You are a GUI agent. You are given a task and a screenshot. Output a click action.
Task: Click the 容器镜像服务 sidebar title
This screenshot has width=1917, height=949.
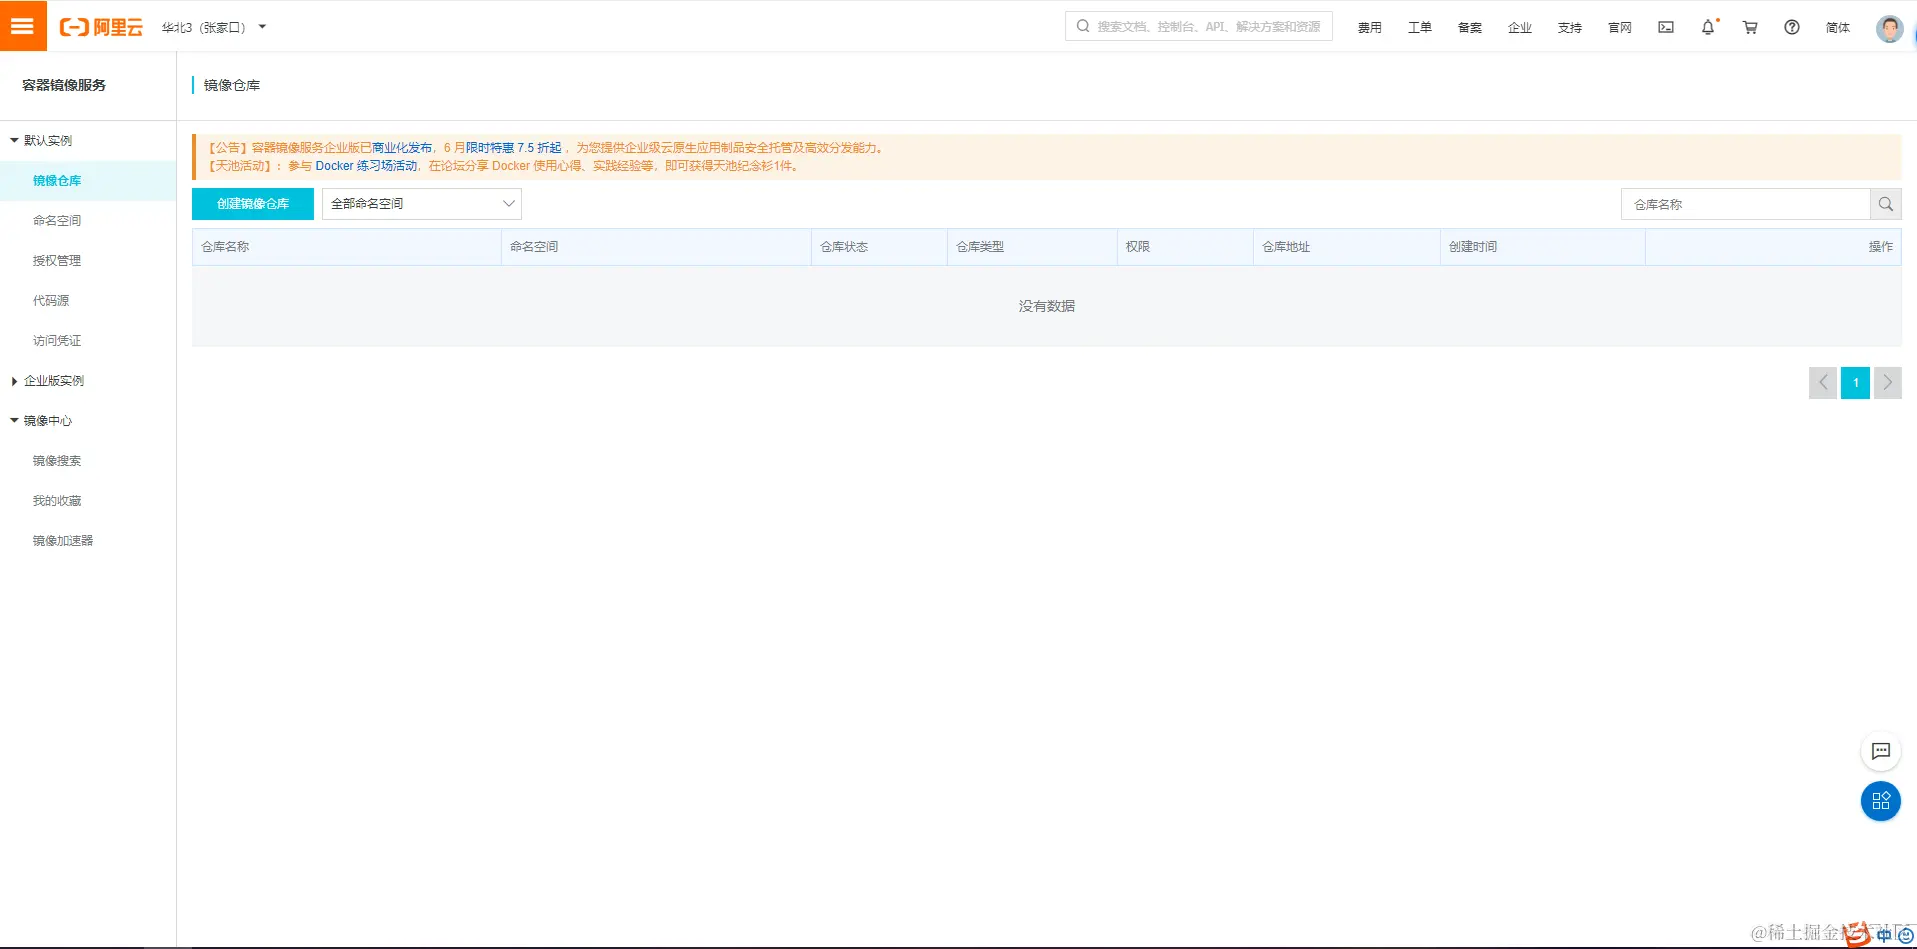click(64, 85)
